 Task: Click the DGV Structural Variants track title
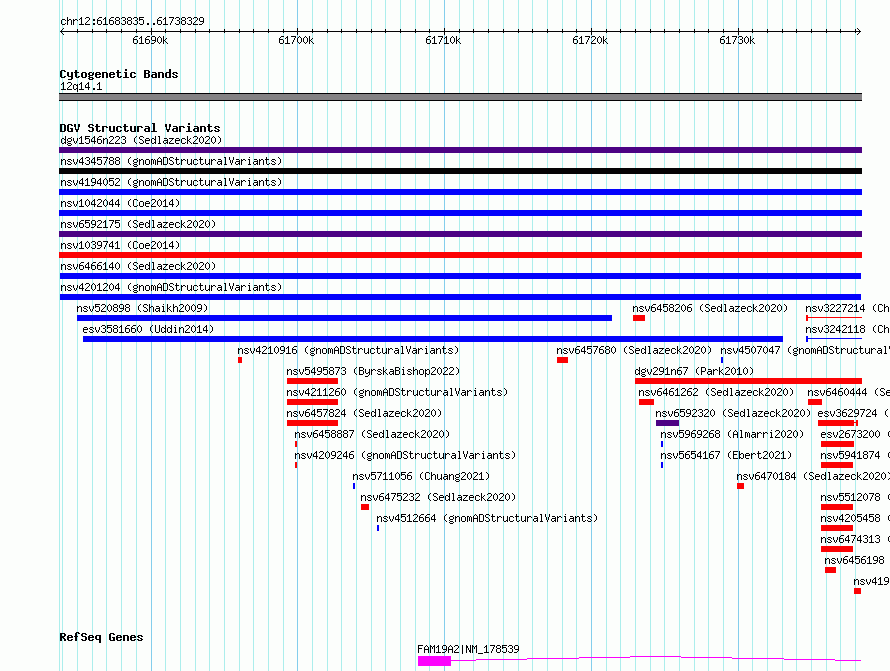(140, 128)
